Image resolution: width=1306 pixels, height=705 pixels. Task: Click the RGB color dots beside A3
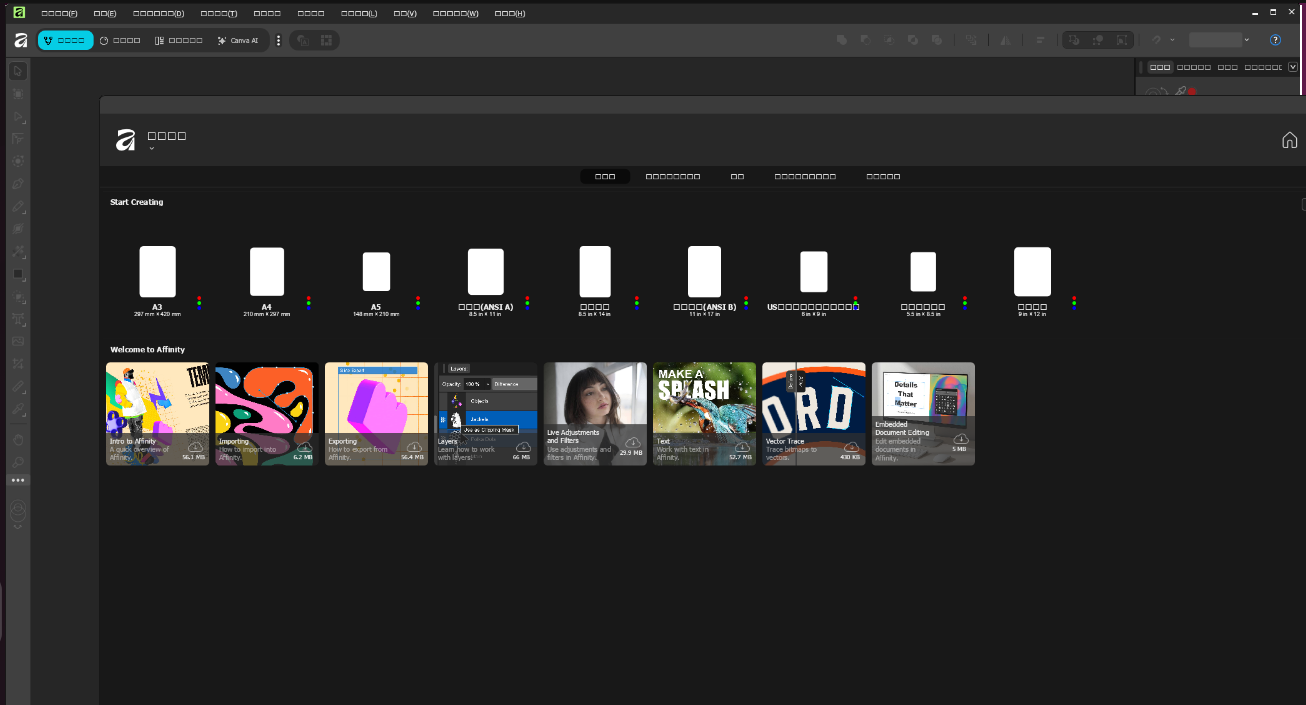[199, 303]
